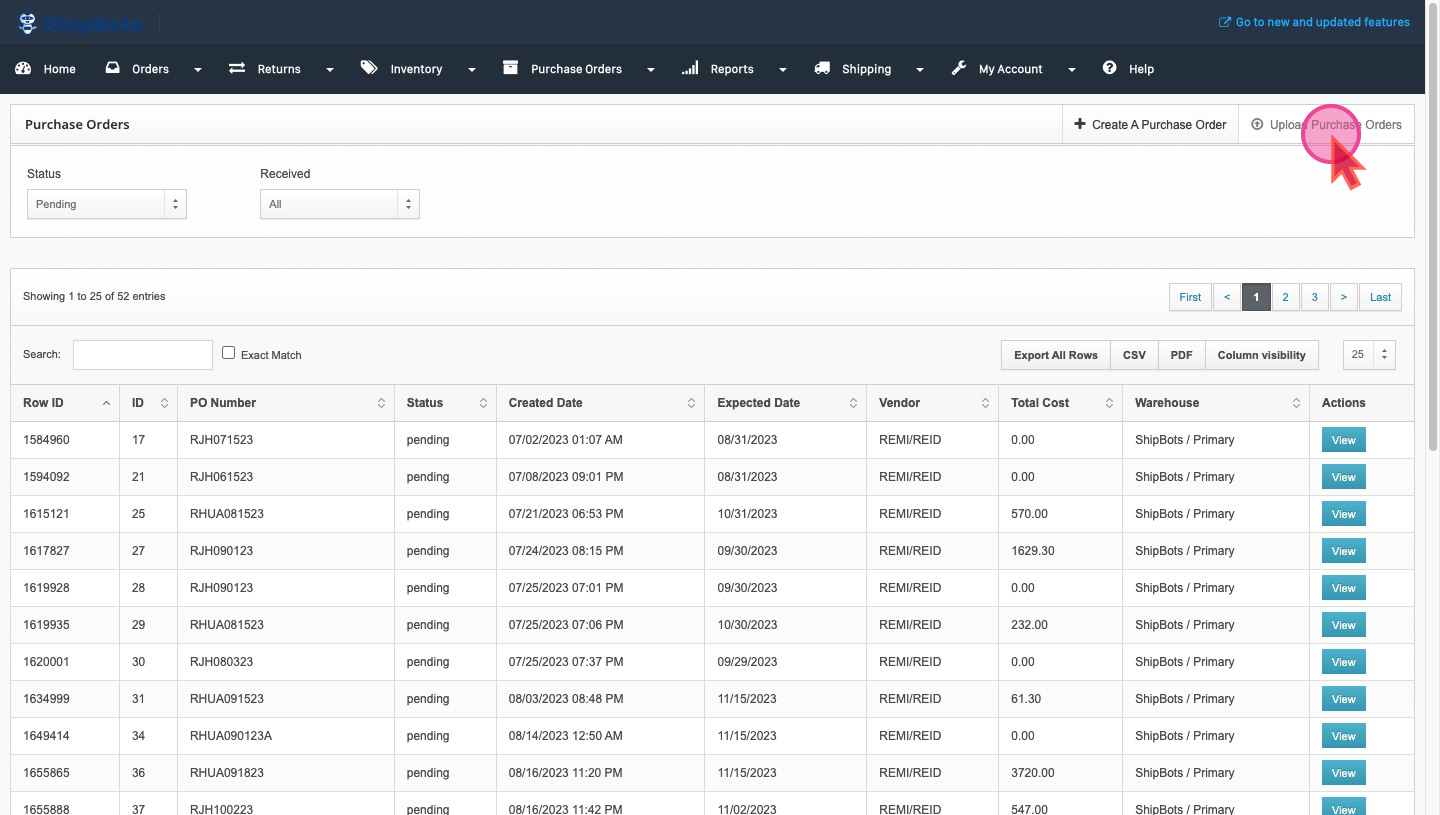This screenshot has width=1440, height=815.
Task: Export table as CSV
Action: (1134, 355)
